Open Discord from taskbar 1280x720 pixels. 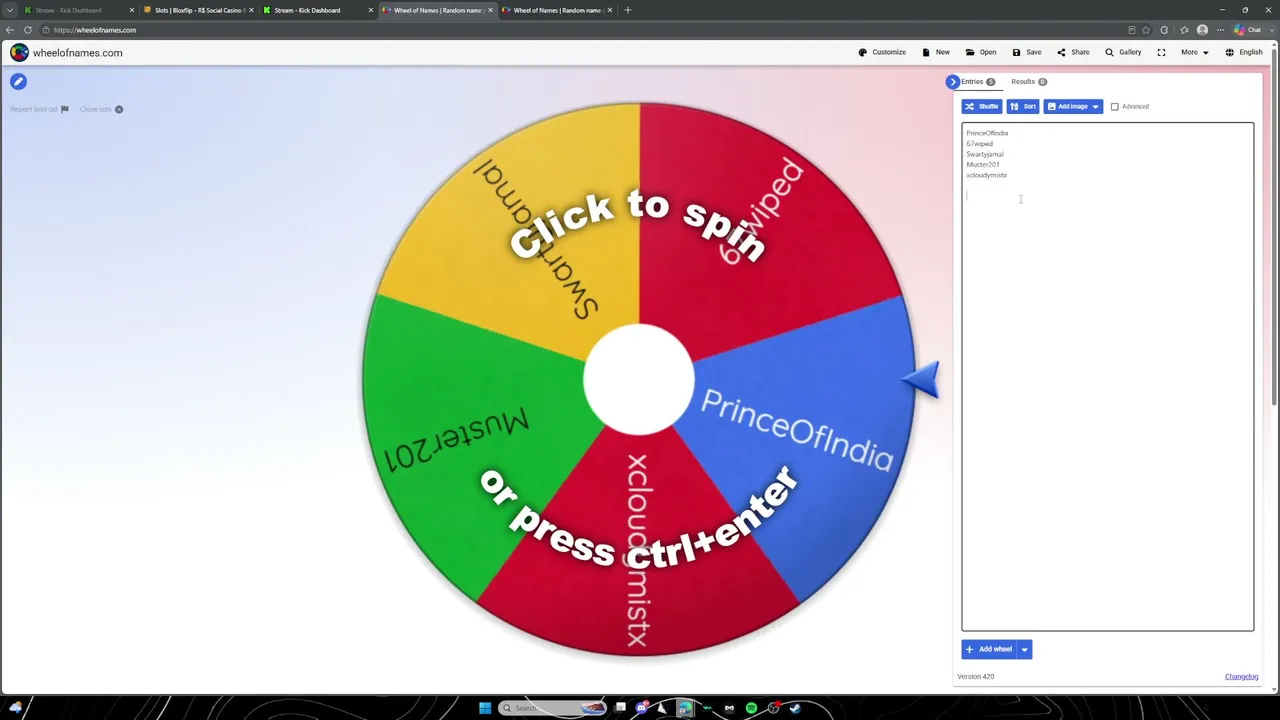[642, 708]
